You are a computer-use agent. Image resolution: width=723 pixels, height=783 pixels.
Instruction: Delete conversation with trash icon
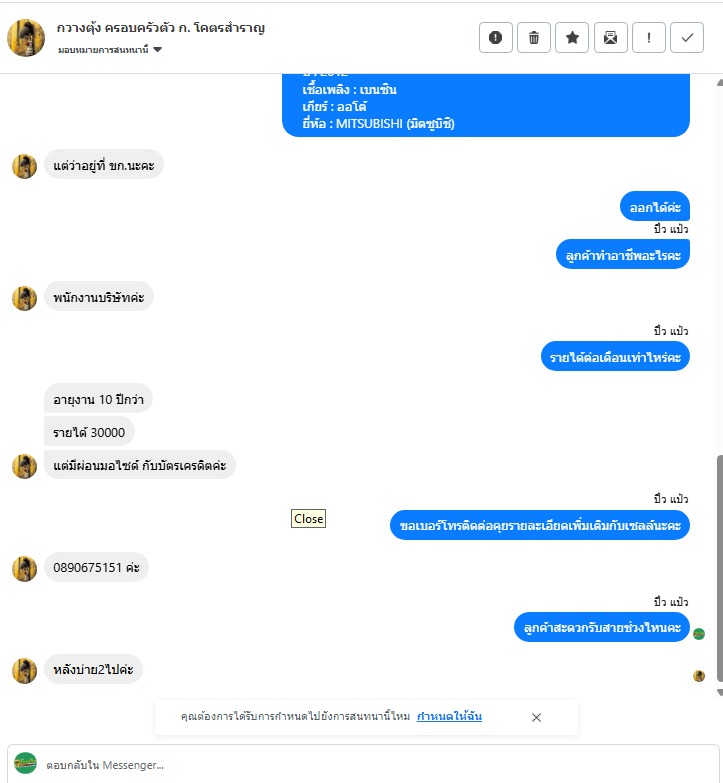coord(534,37)
